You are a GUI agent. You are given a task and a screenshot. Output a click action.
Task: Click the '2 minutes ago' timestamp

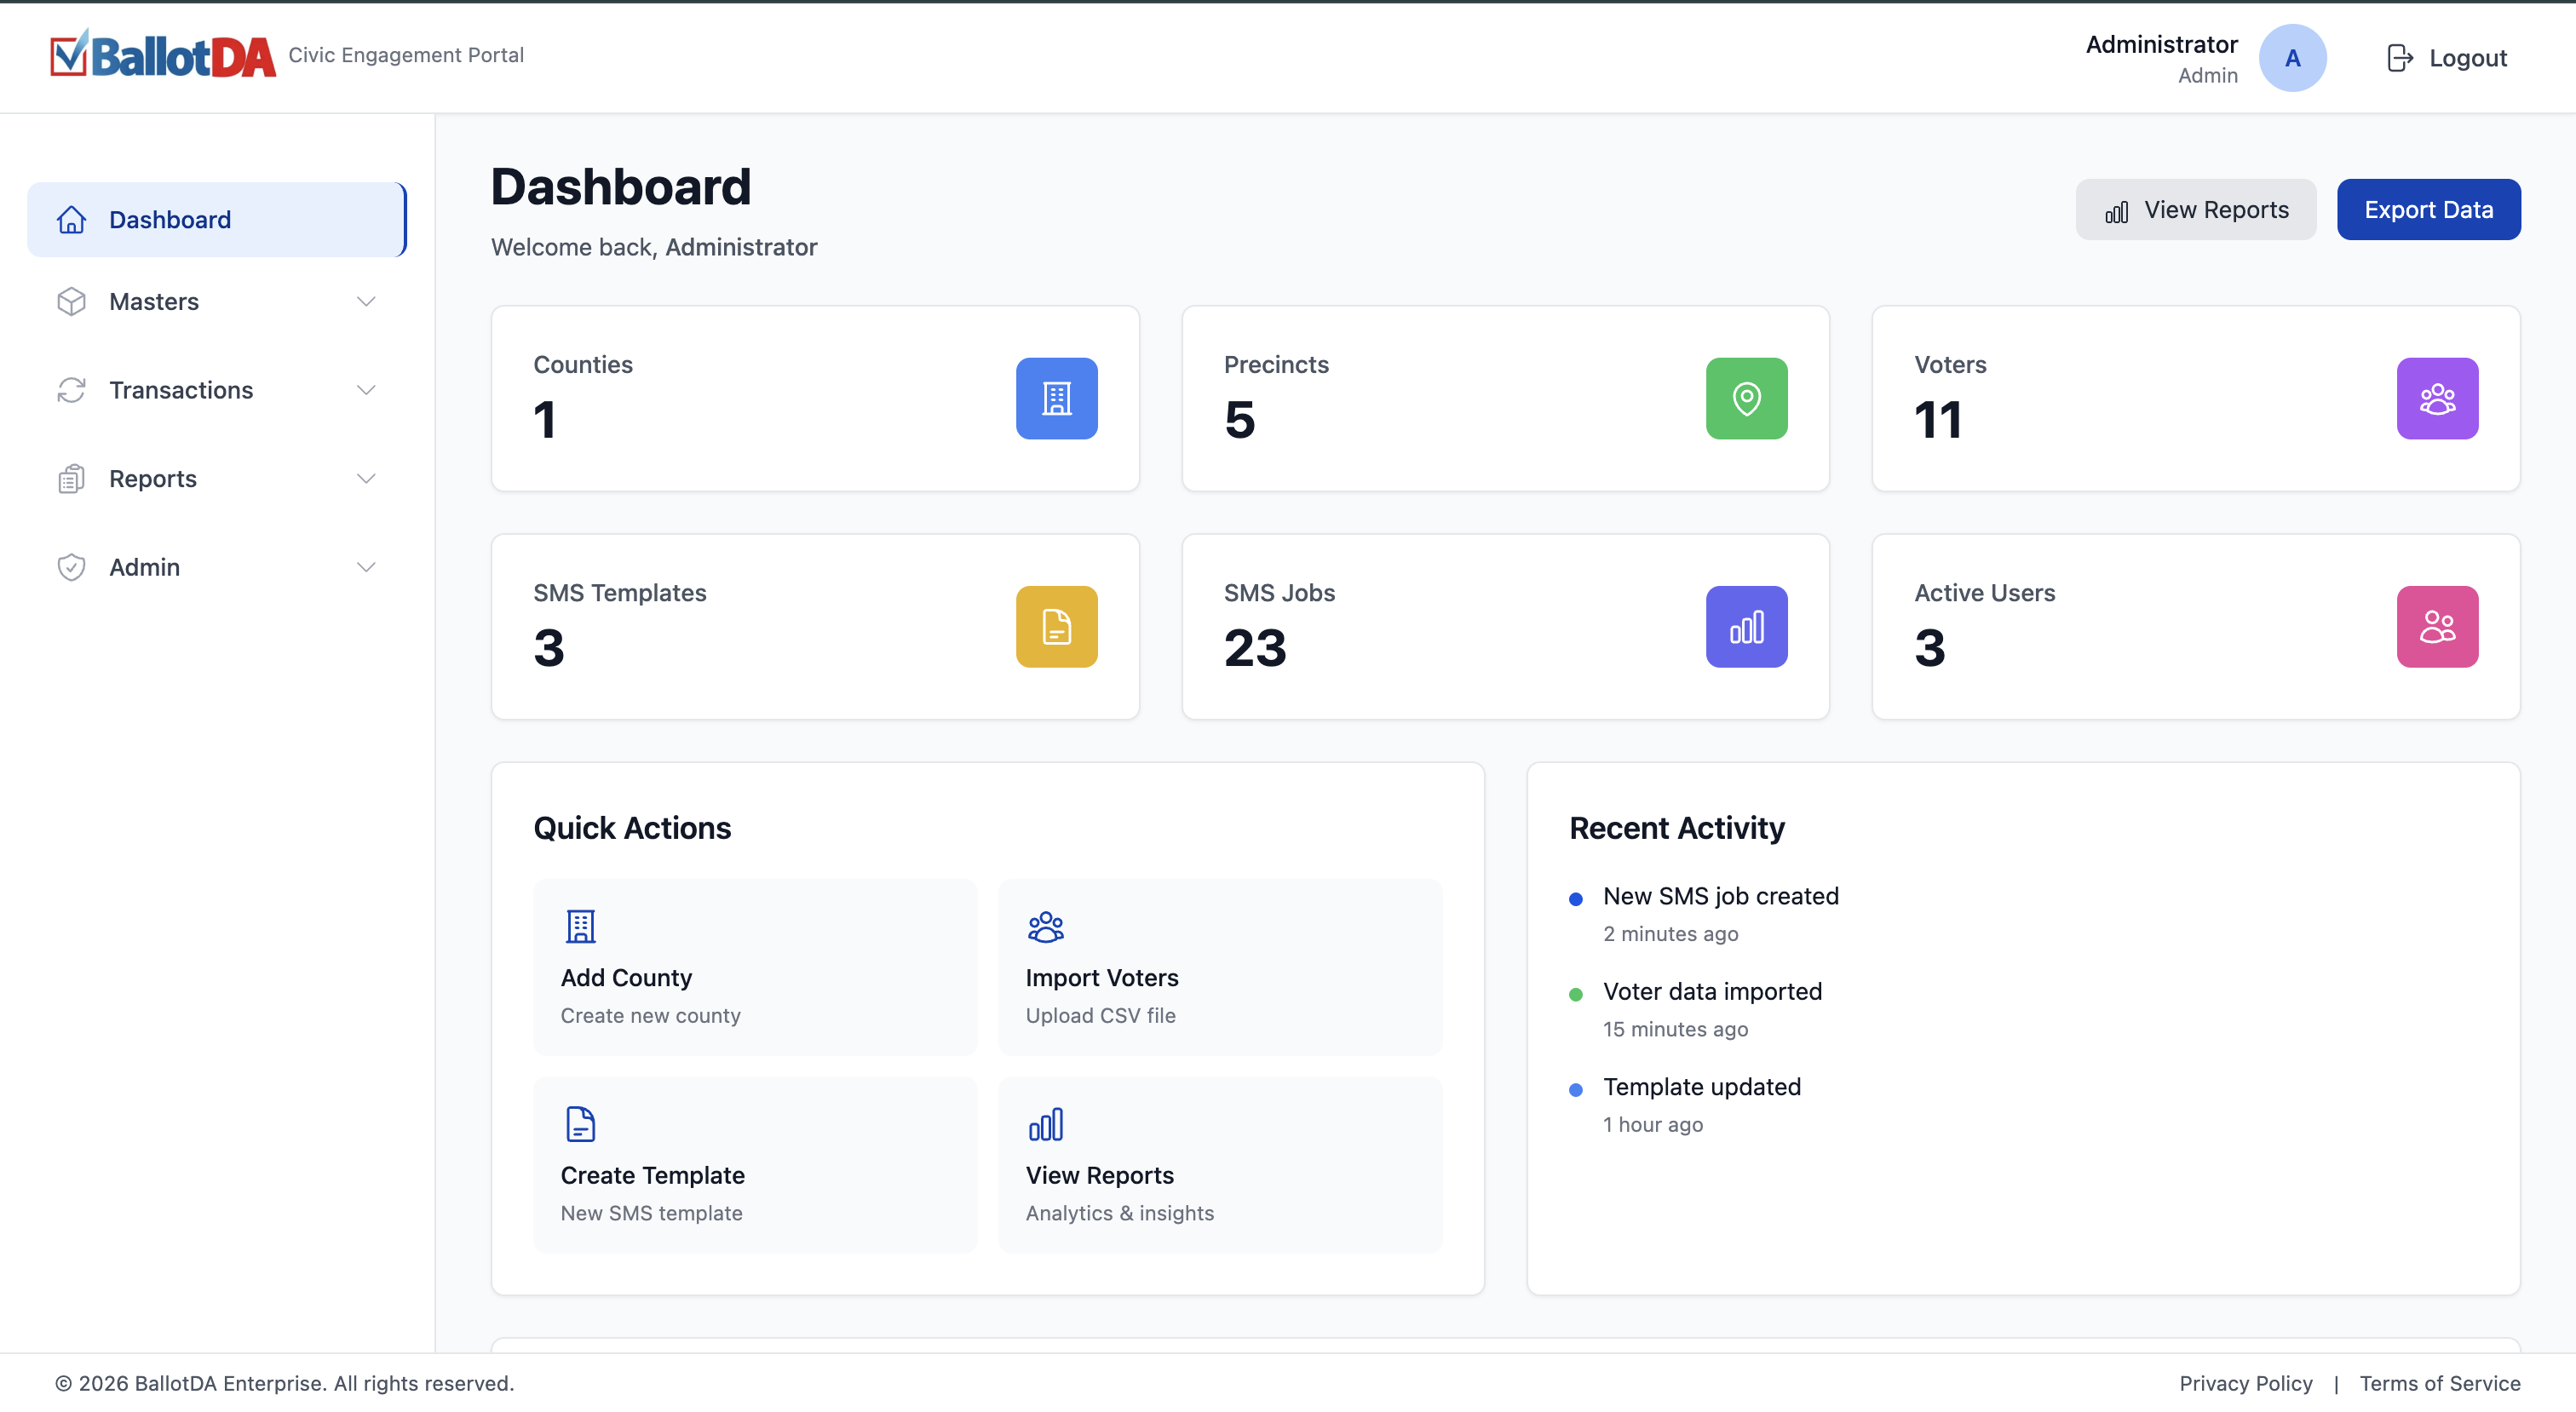[1670, 934]
